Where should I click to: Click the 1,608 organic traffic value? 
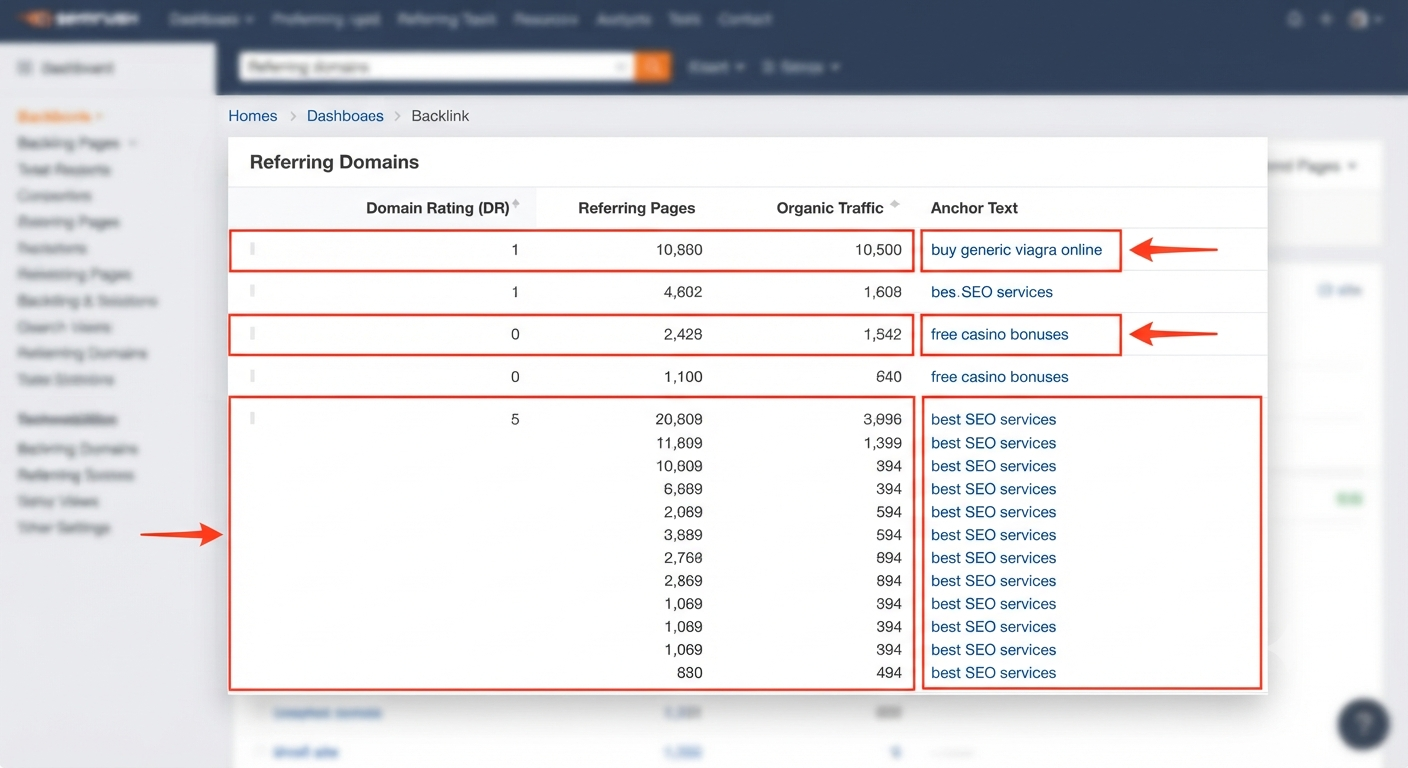tap(882, 292)
